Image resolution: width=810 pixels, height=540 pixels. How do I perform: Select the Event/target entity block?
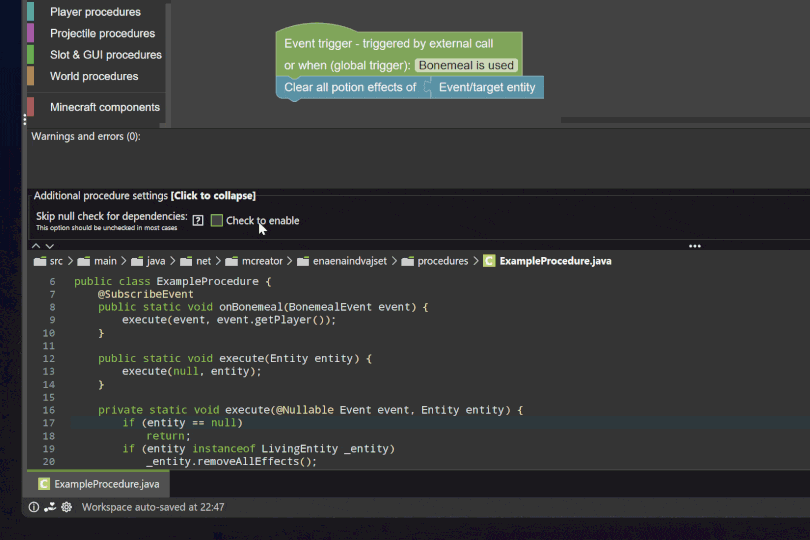click(487, 87)
